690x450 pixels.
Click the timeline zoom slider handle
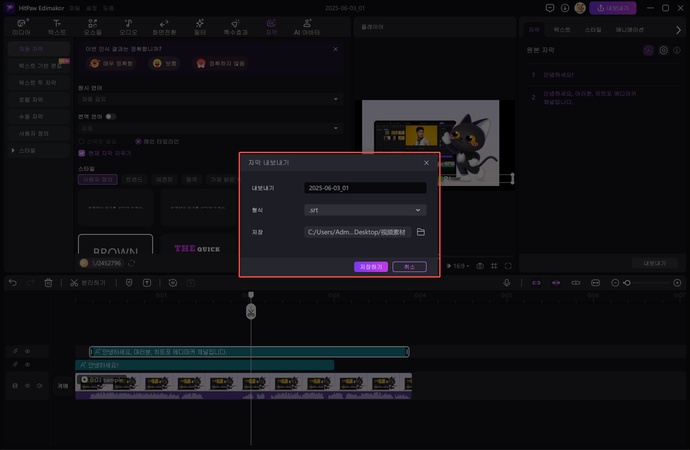(627, 283)
